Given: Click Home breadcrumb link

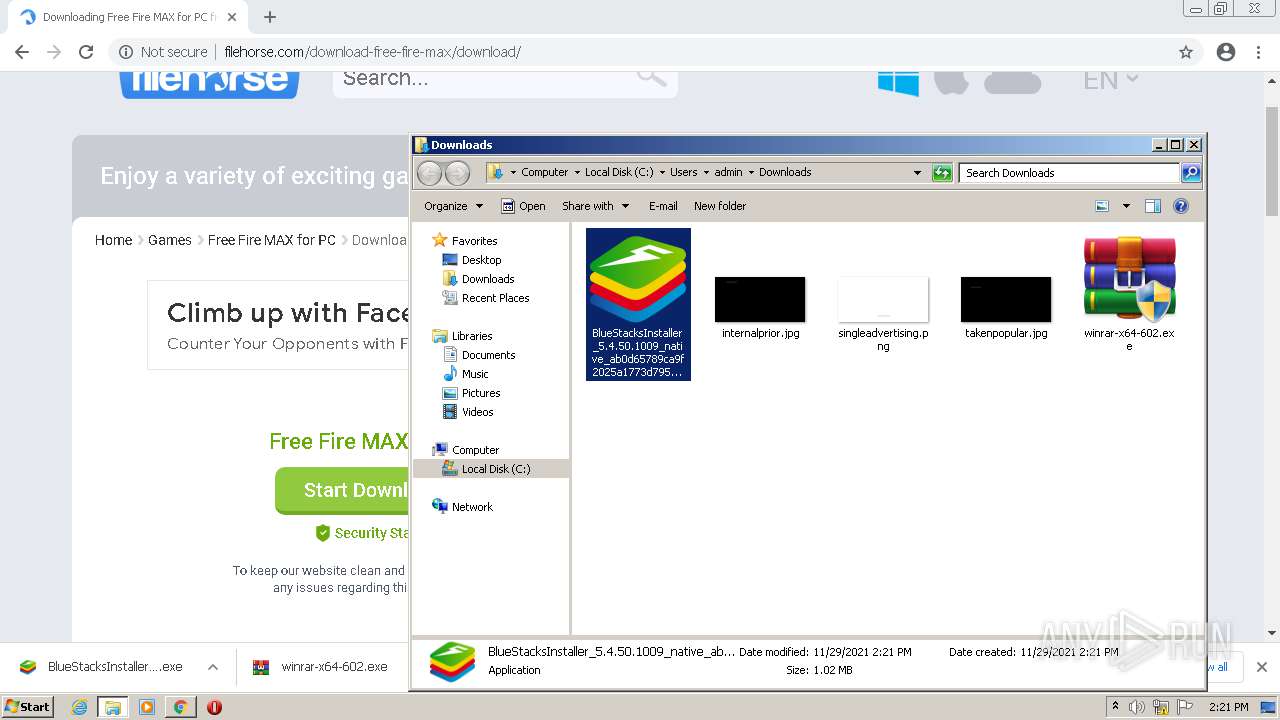Looking at the screenshot, I should pos(113,240).
